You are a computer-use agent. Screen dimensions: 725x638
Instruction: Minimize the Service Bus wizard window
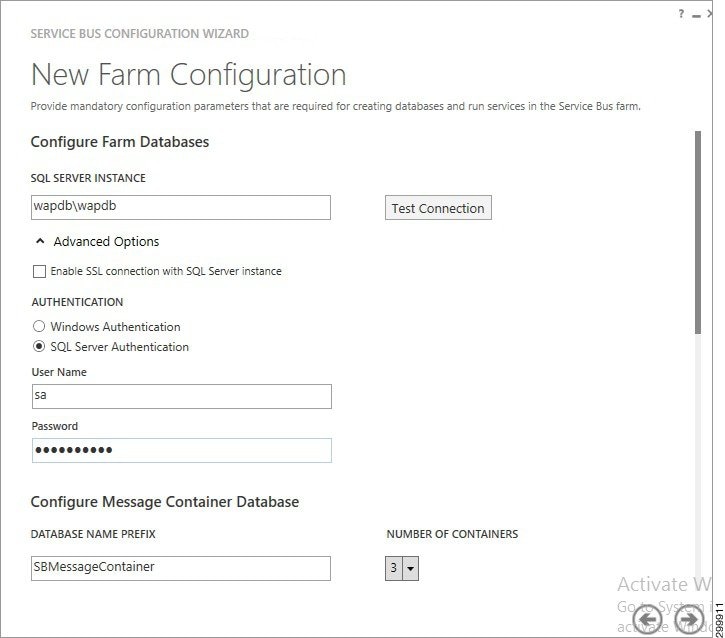click(696, 16)
